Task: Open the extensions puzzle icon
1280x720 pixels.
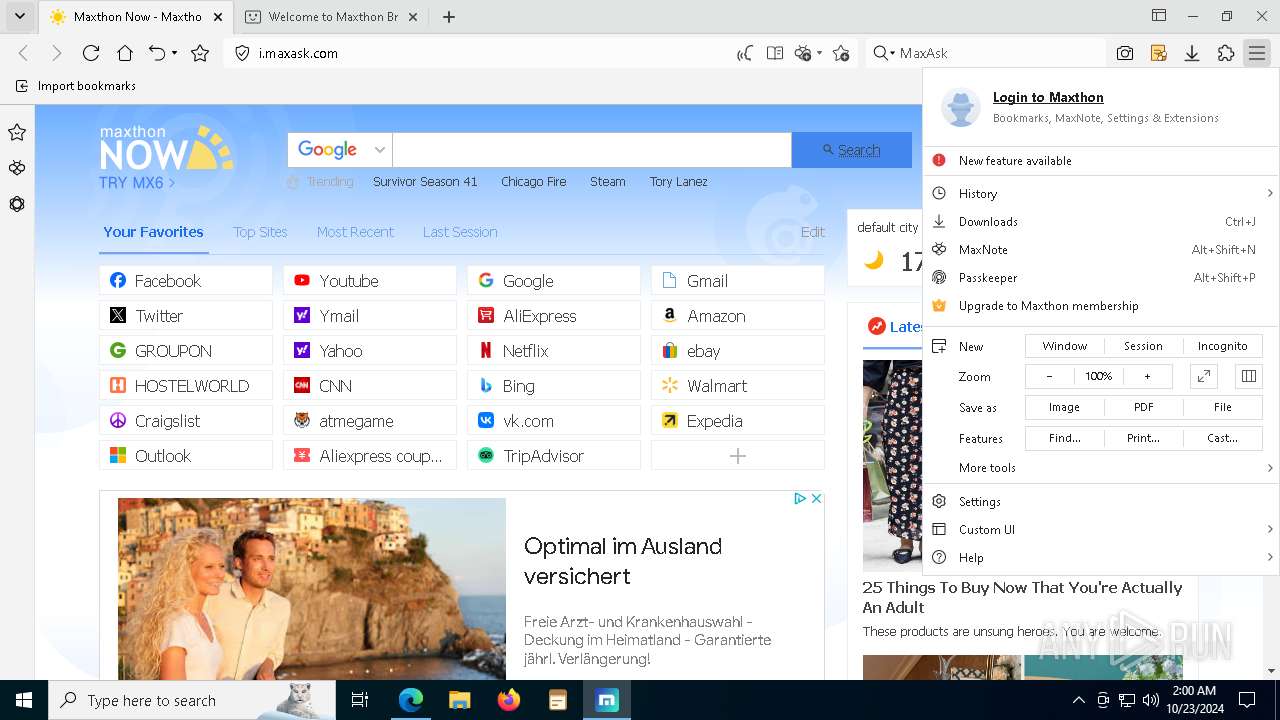Action: (1226, 53)
